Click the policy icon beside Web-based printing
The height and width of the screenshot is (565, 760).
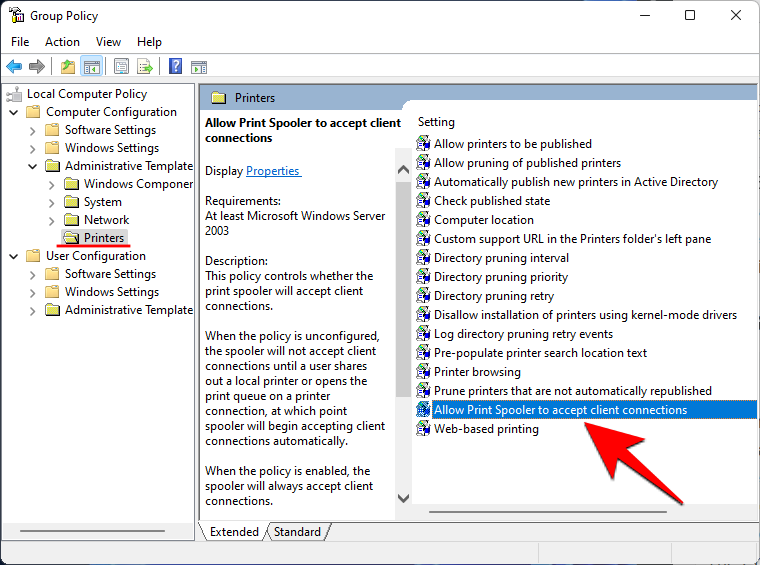pos(423,428)
